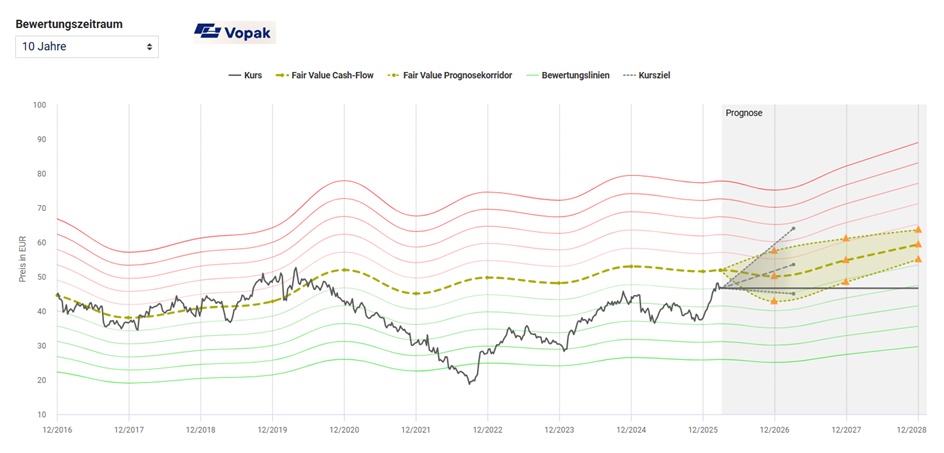Image resolution: width=944 pixels, height=453 pixels.
Task: Click the top orange triangle at 12/2028
Action: click(918, 229)
